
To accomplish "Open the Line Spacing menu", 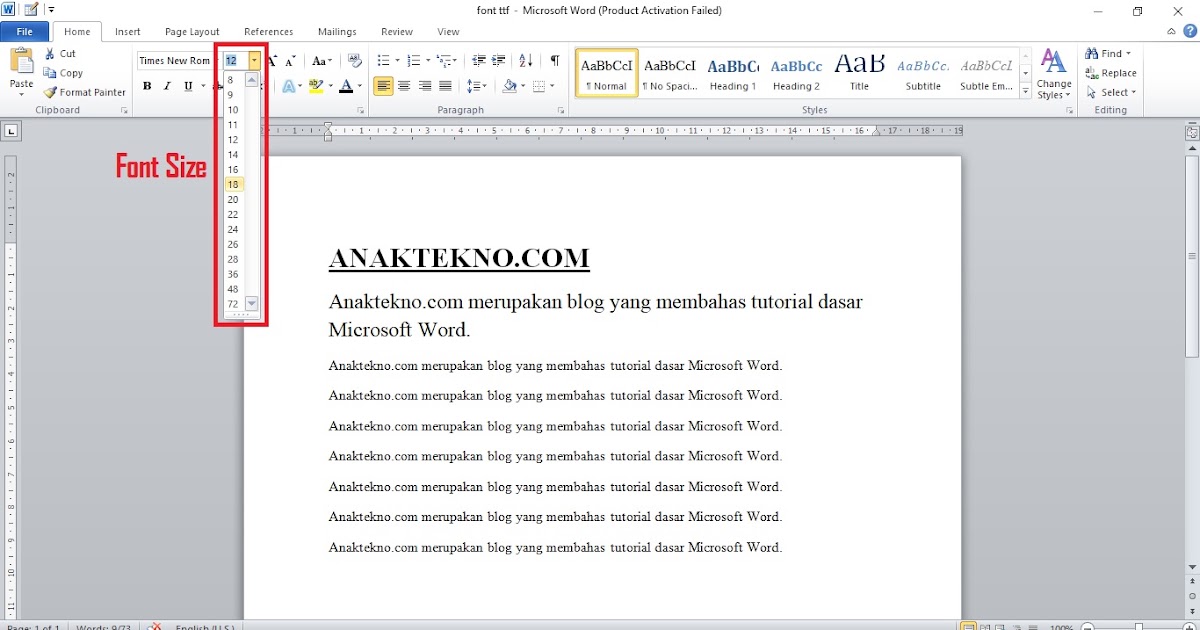I will [477, 86].
